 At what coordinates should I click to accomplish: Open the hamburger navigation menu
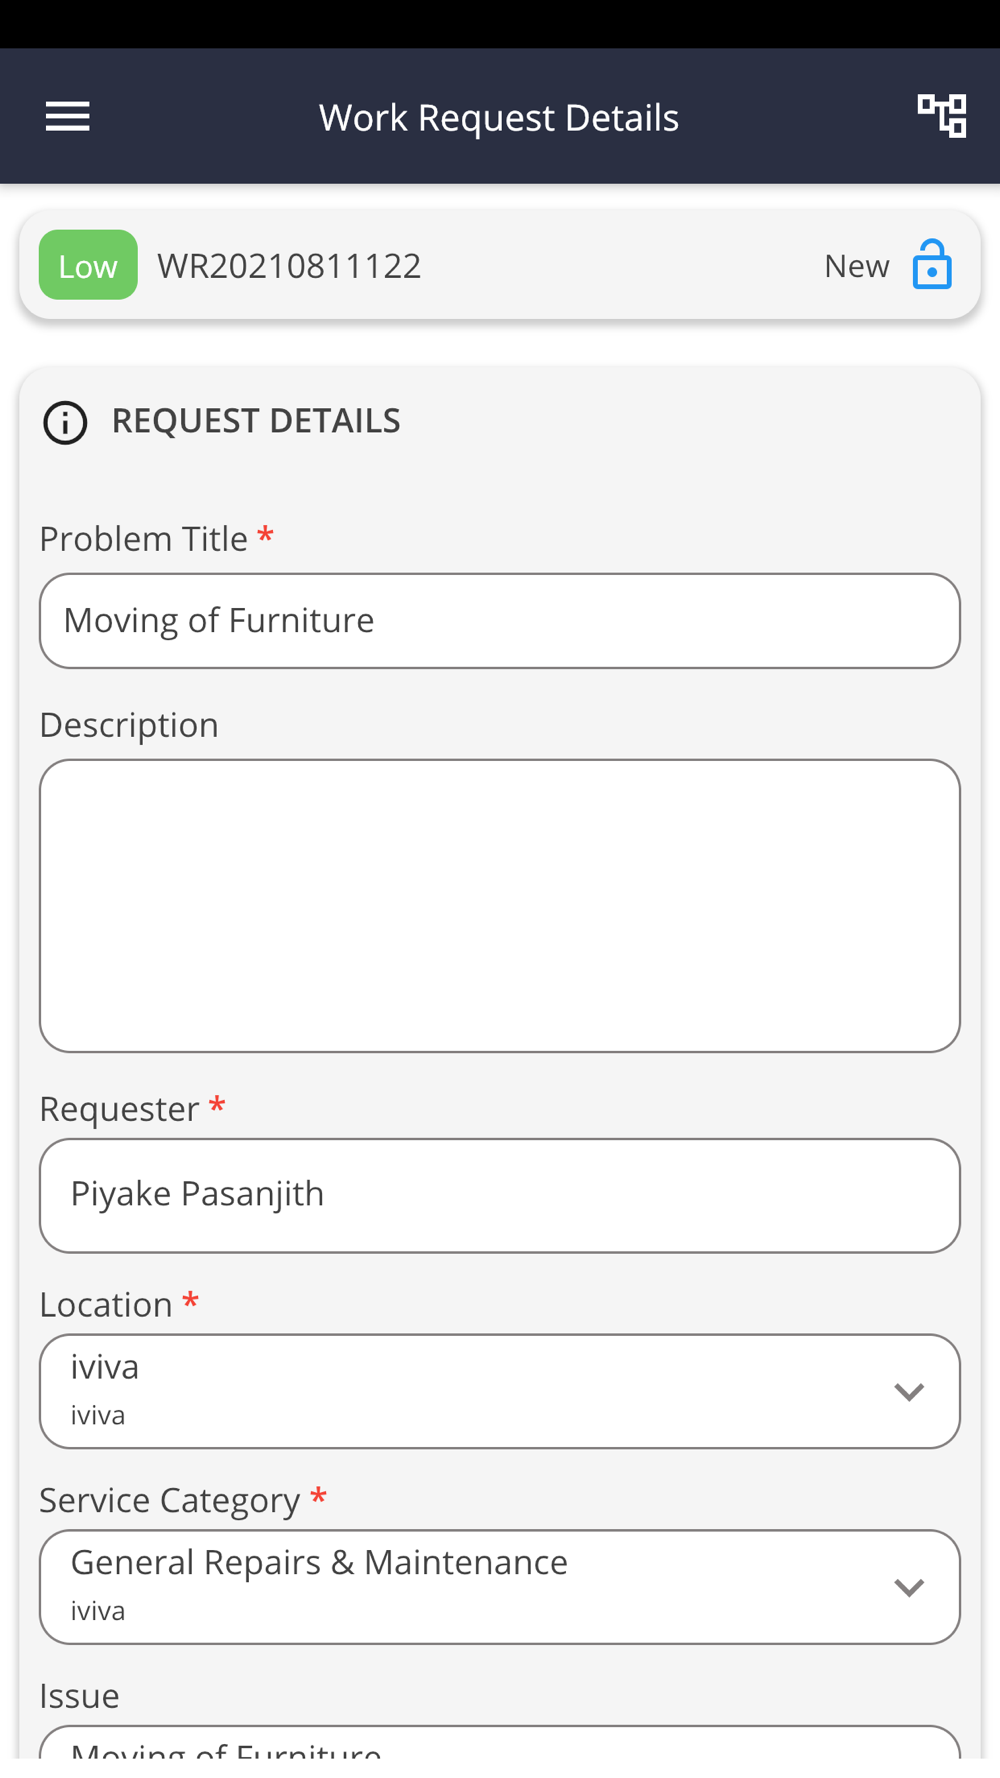(x=68, y=117)
